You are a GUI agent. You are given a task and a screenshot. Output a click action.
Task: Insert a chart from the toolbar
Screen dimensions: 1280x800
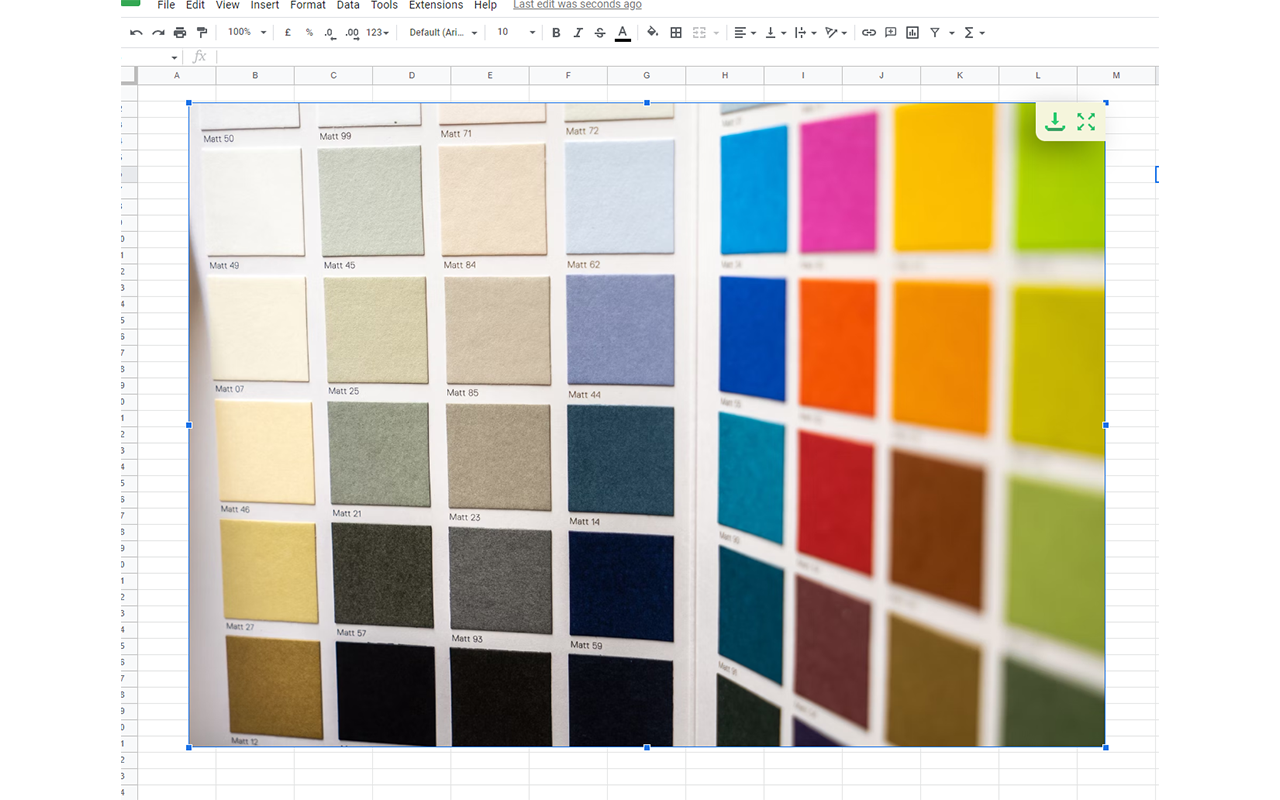click(x=911, y=32)
